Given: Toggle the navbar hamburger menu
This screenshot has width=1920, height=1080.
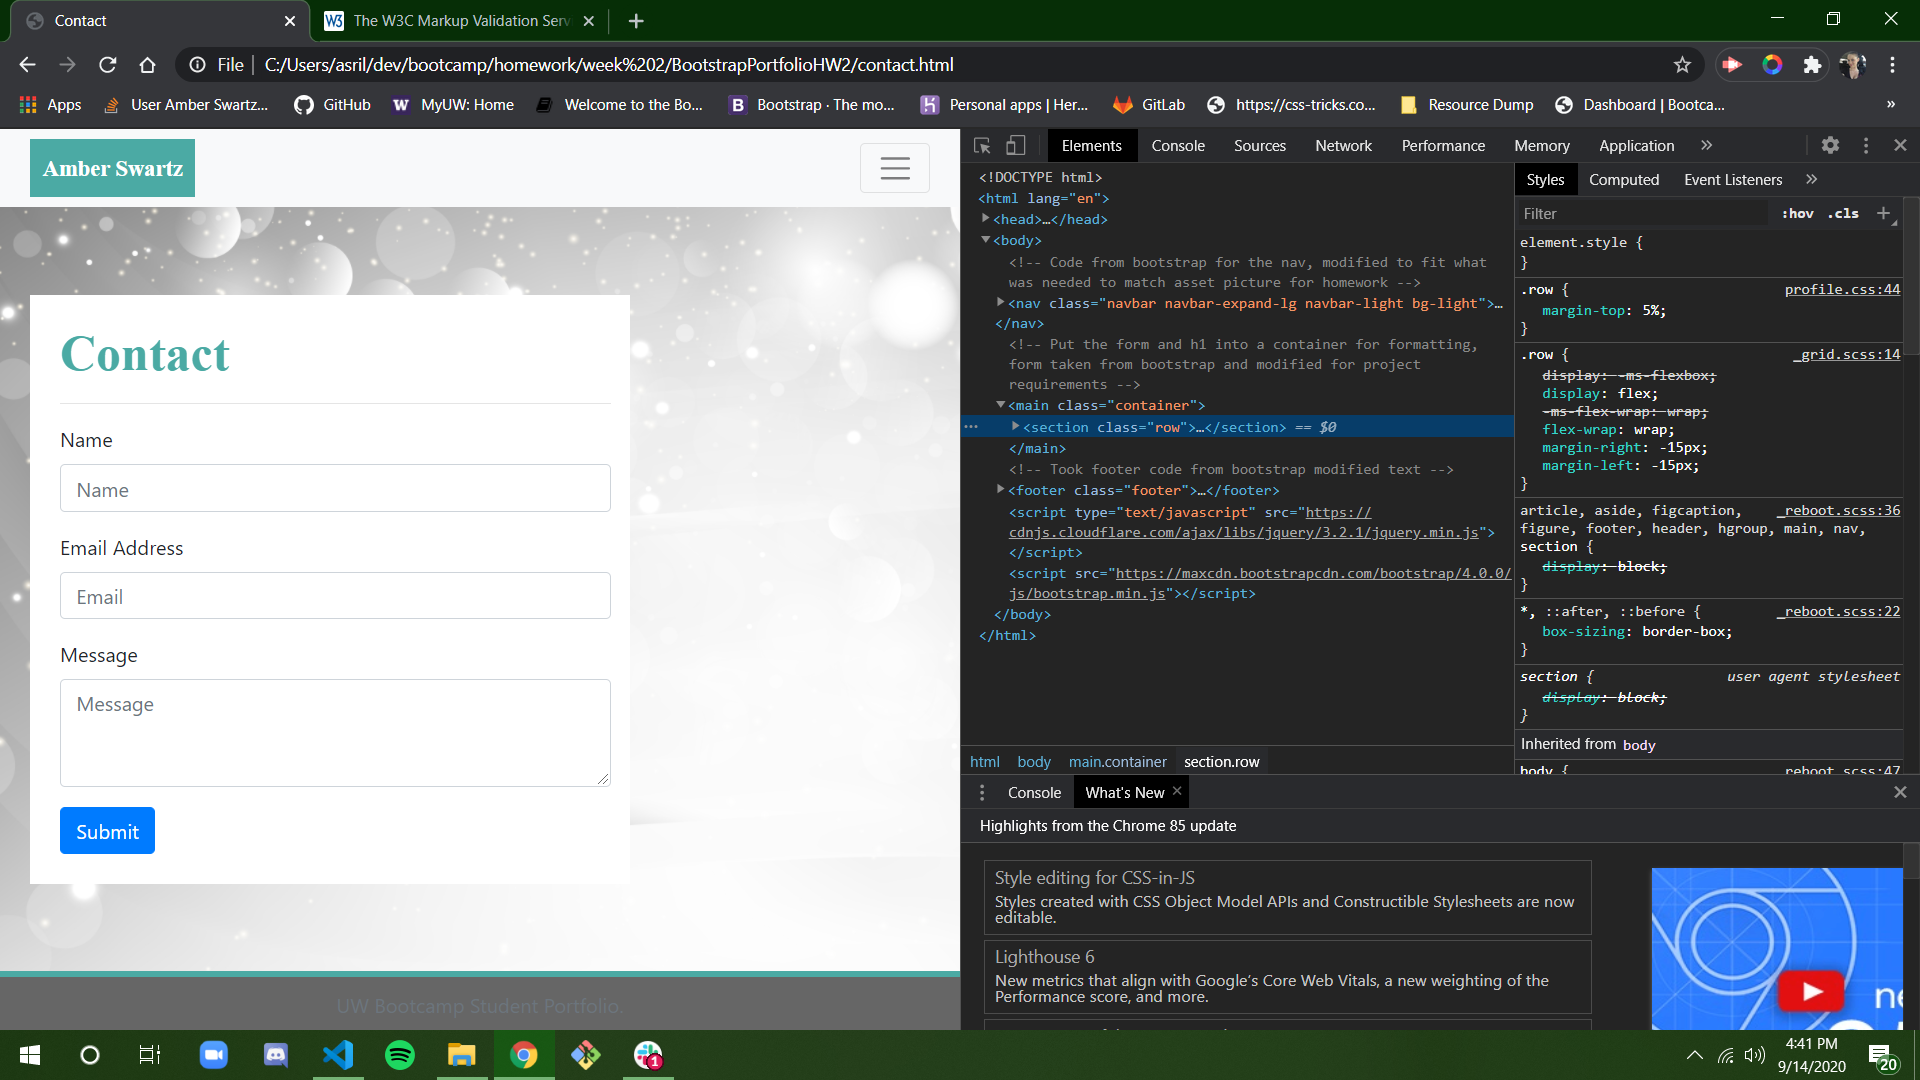Looking at the screenshot, I should click(895, 168).
